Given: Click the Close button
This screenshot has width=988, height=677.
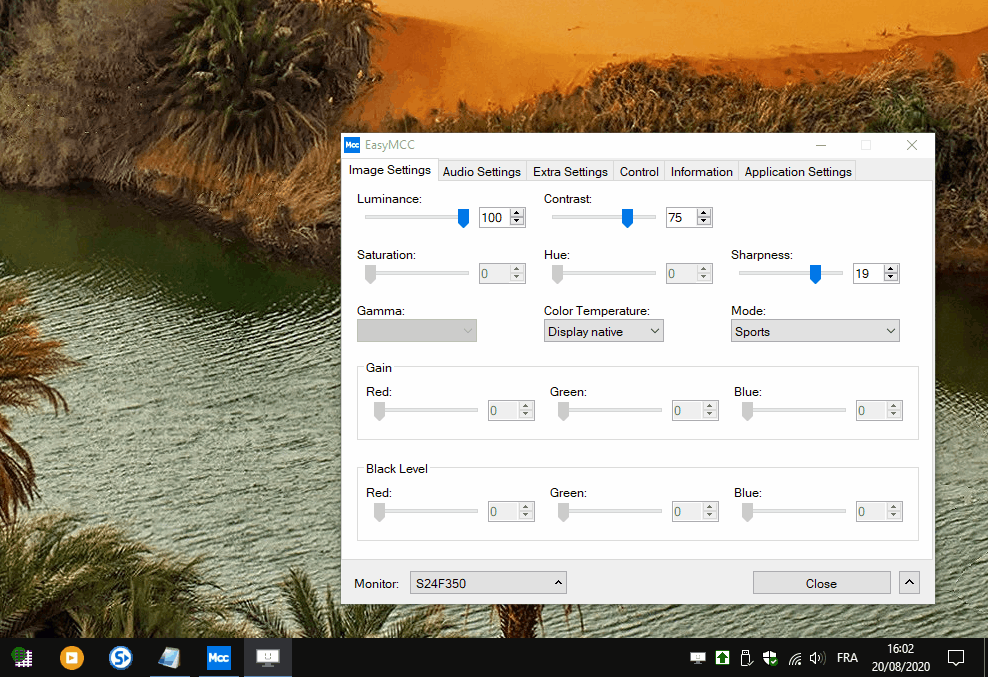Looking at the screenshot, I should tap(822, 583).
